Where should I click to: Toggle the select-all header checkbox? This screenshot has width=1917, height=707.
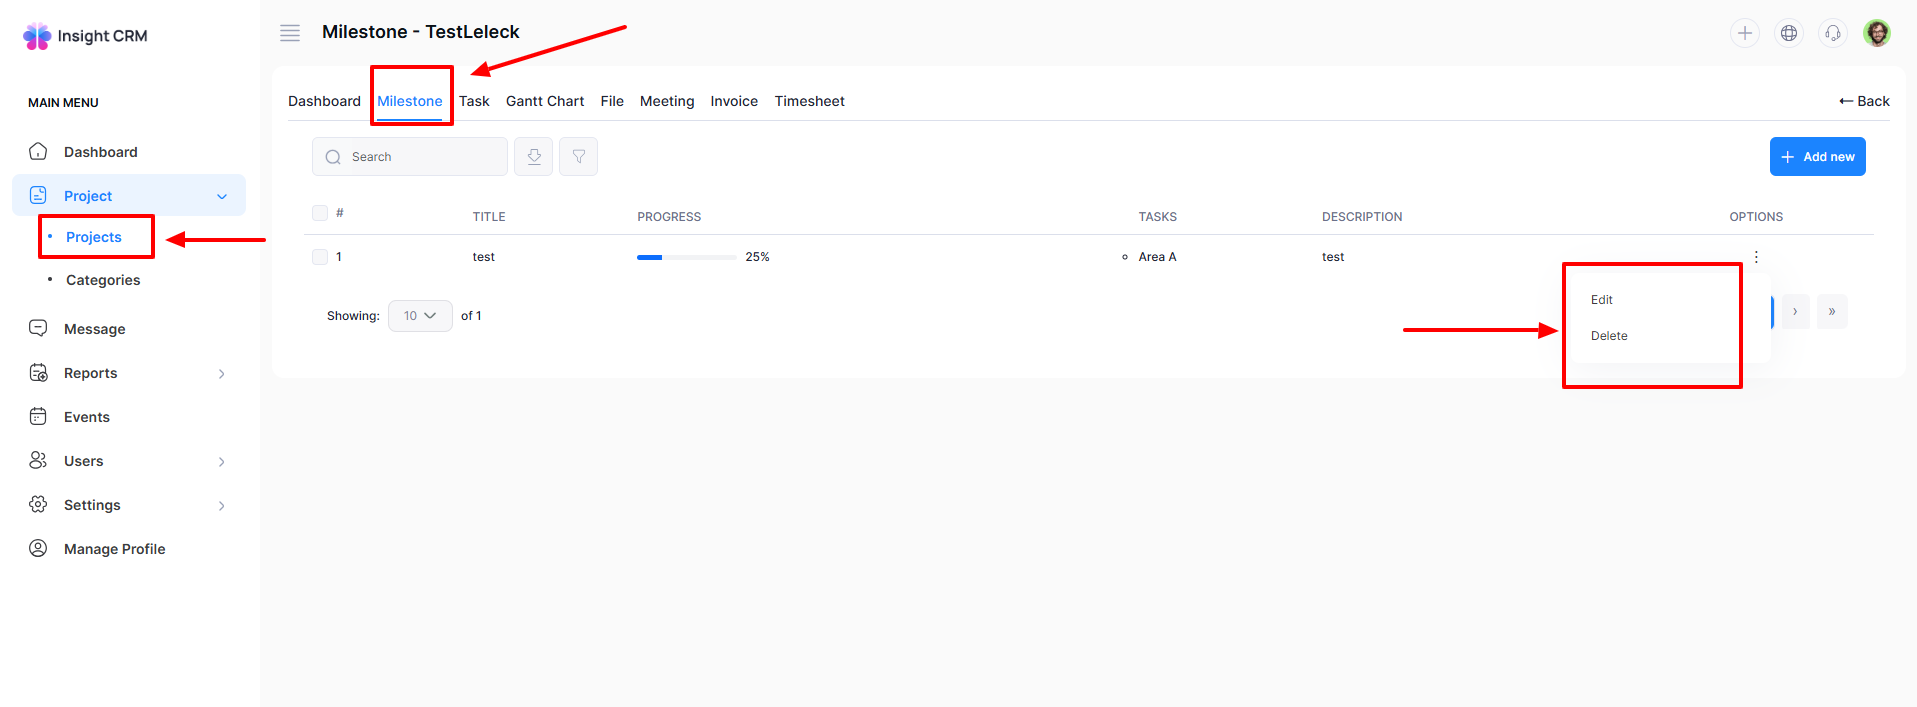(x=320, y=213)
